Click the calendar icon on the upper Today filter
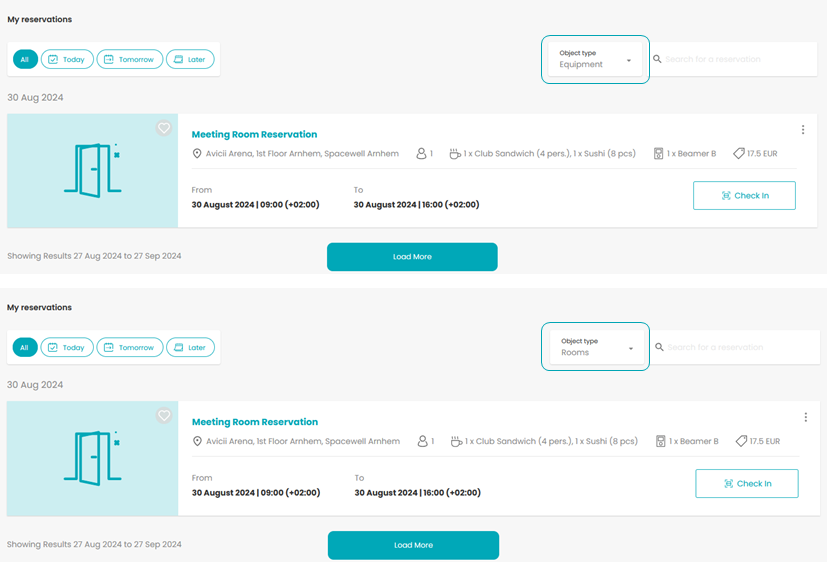This screenshot has width=827, height=562. click(53, 59)
